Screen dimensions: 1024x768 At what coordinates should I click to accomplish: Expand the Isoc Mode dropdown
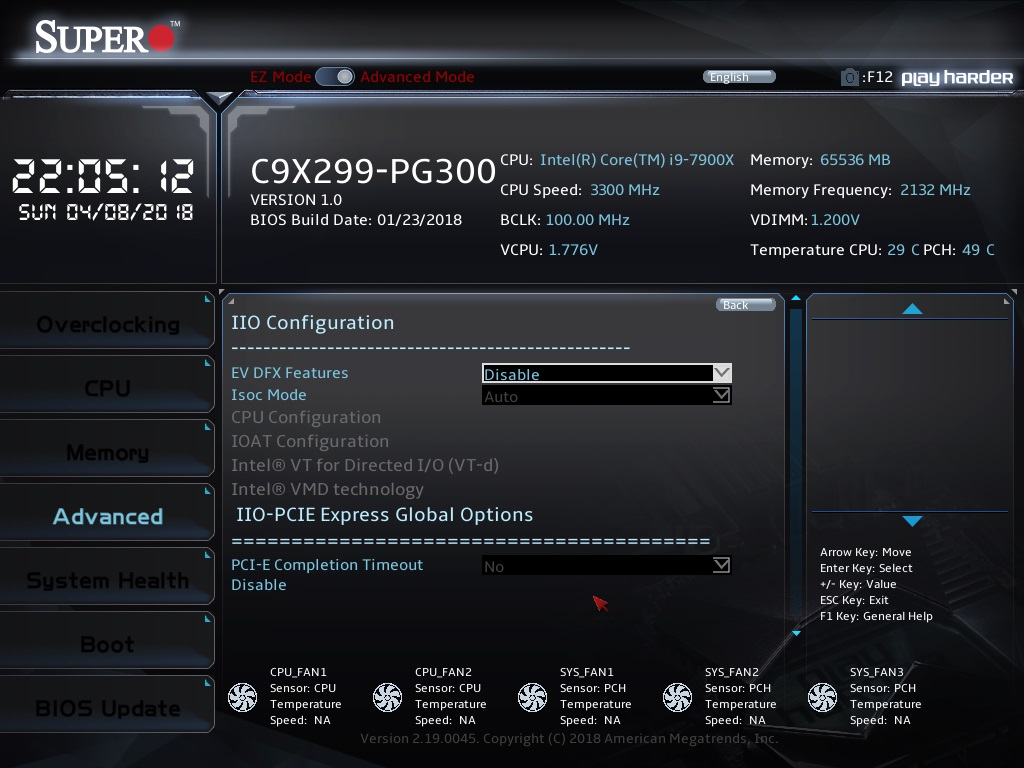pyautogui.click(x=606, y=396)
